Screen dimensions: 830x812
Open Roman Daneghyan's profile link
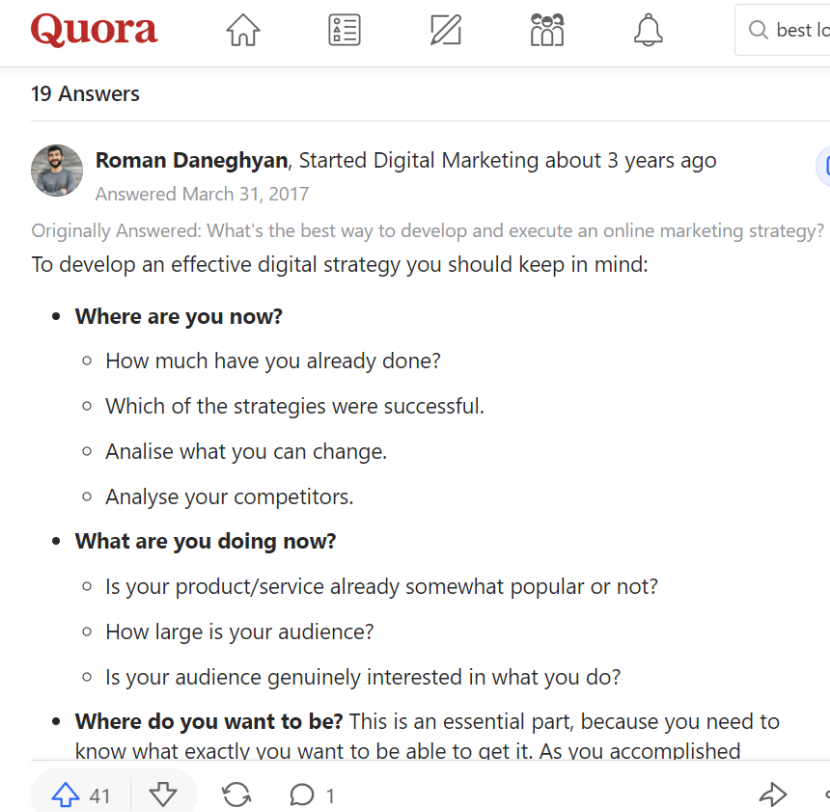pyautogui.click(x=192, y=160)
